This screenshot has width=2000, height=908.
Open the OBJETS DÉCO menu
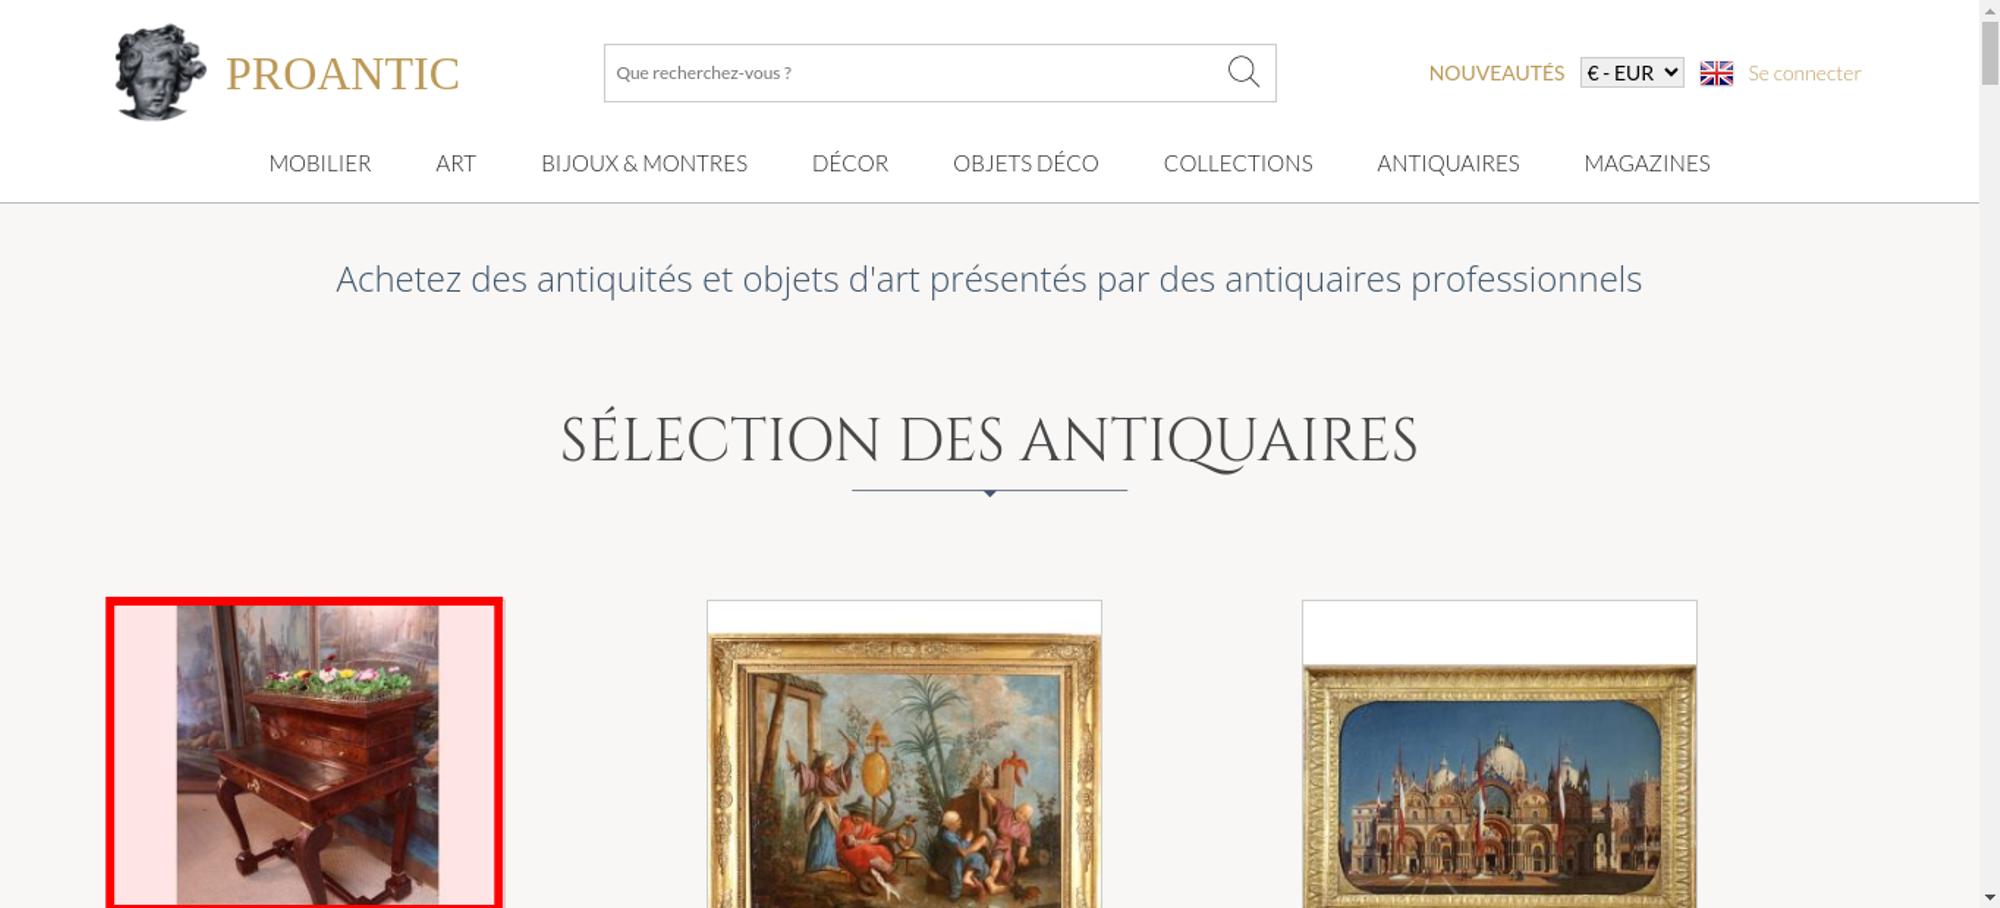(1025, 163)
